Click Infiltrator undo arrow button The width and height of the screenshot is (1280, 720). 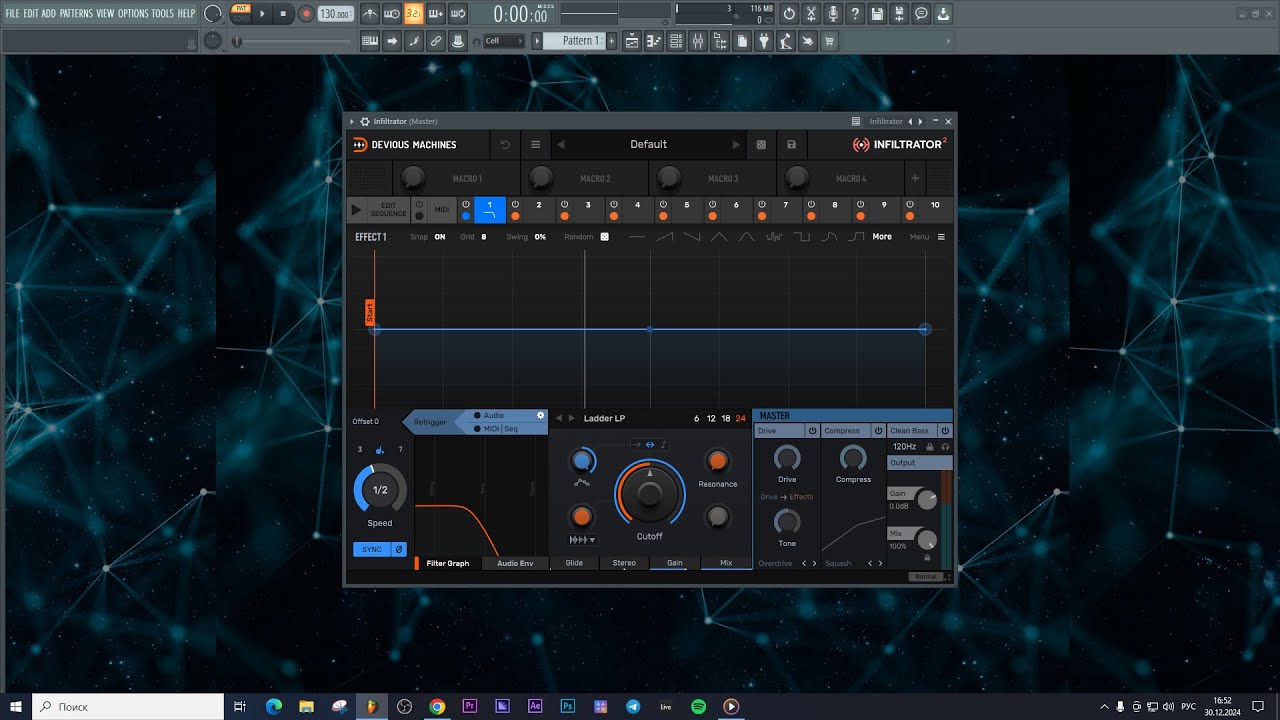[x=505, y=144]
